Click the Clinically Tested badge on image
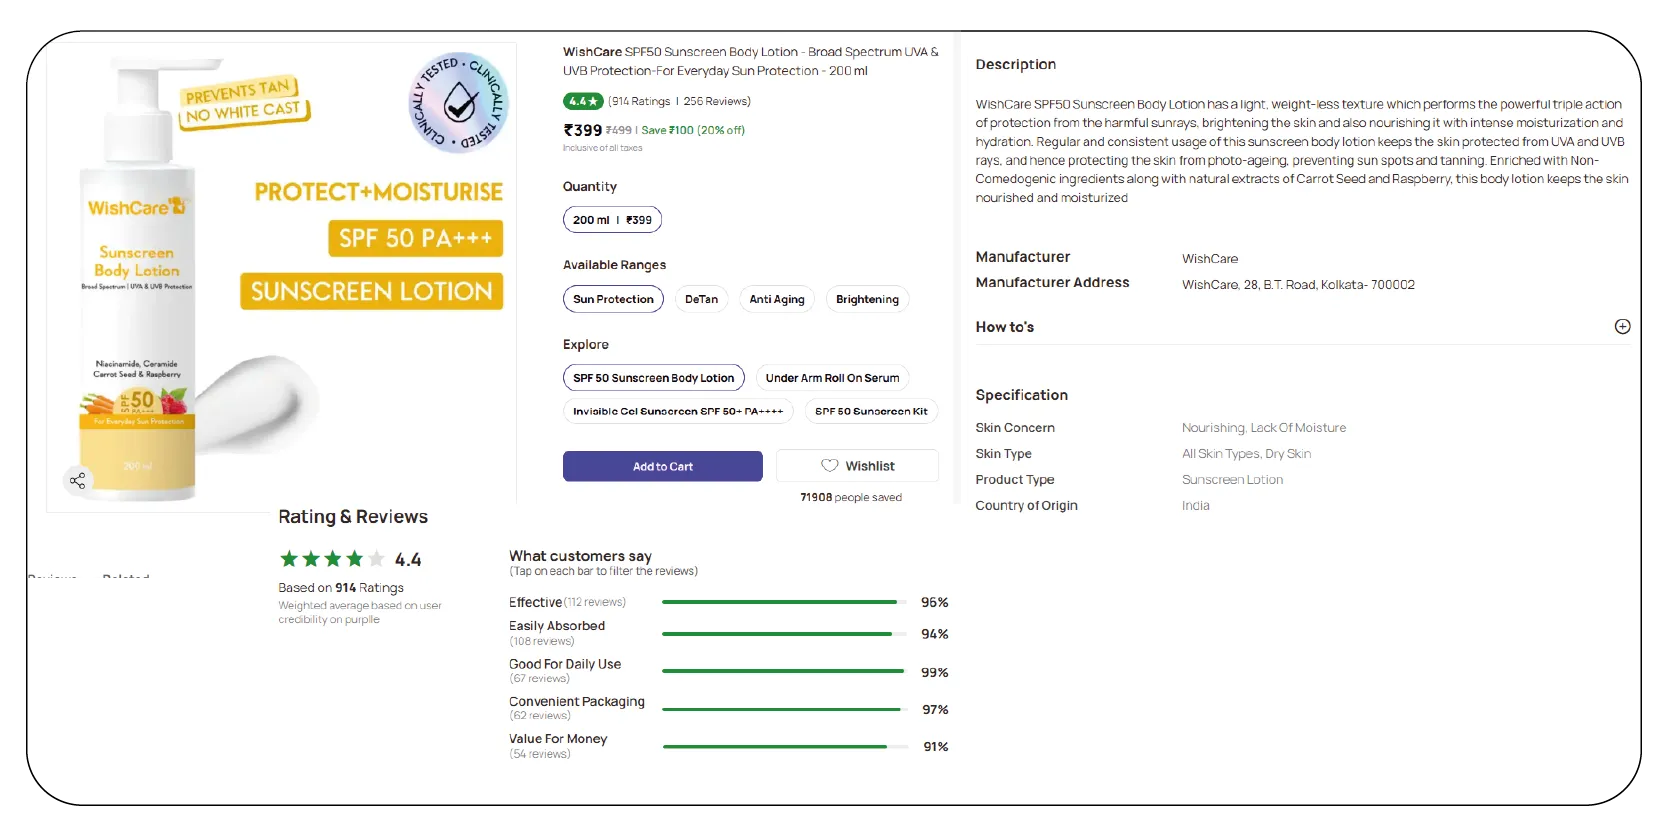Screen dimensions: 1665x827 click(459, 102)
